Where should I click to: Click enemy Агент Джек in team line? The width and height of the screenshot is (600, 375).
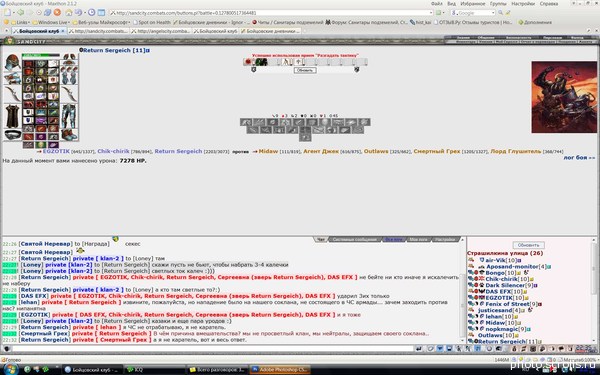[321, 152]
